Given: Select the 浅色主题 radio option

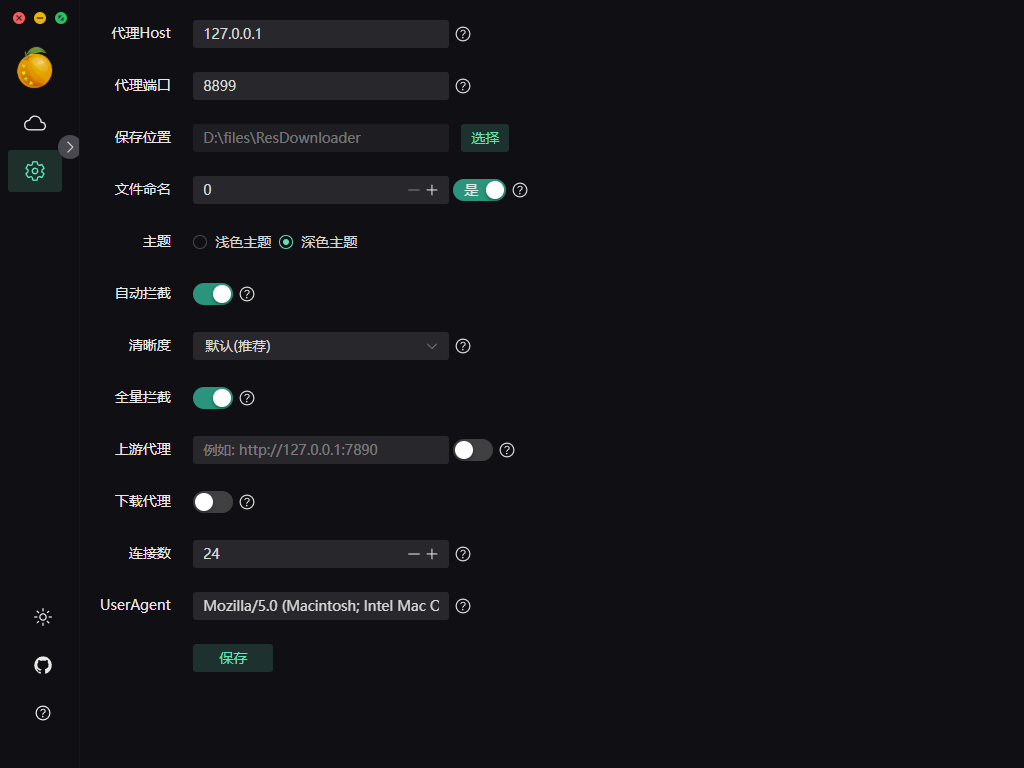Looking at the screenshot, I should [x=198, y=241].
